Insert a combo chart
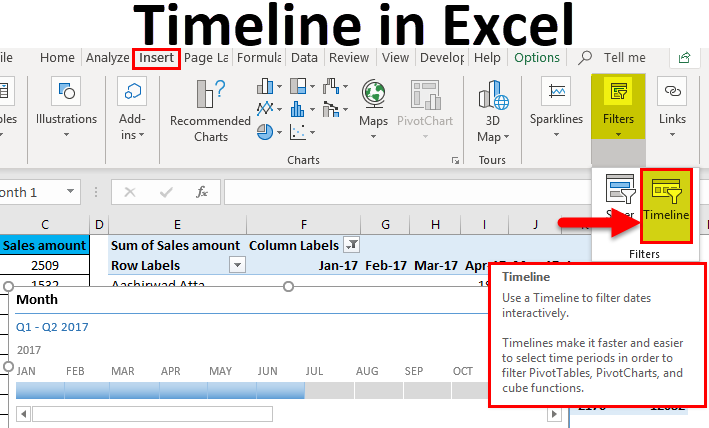This screenshot has width=709, height=428. [331, 109]
